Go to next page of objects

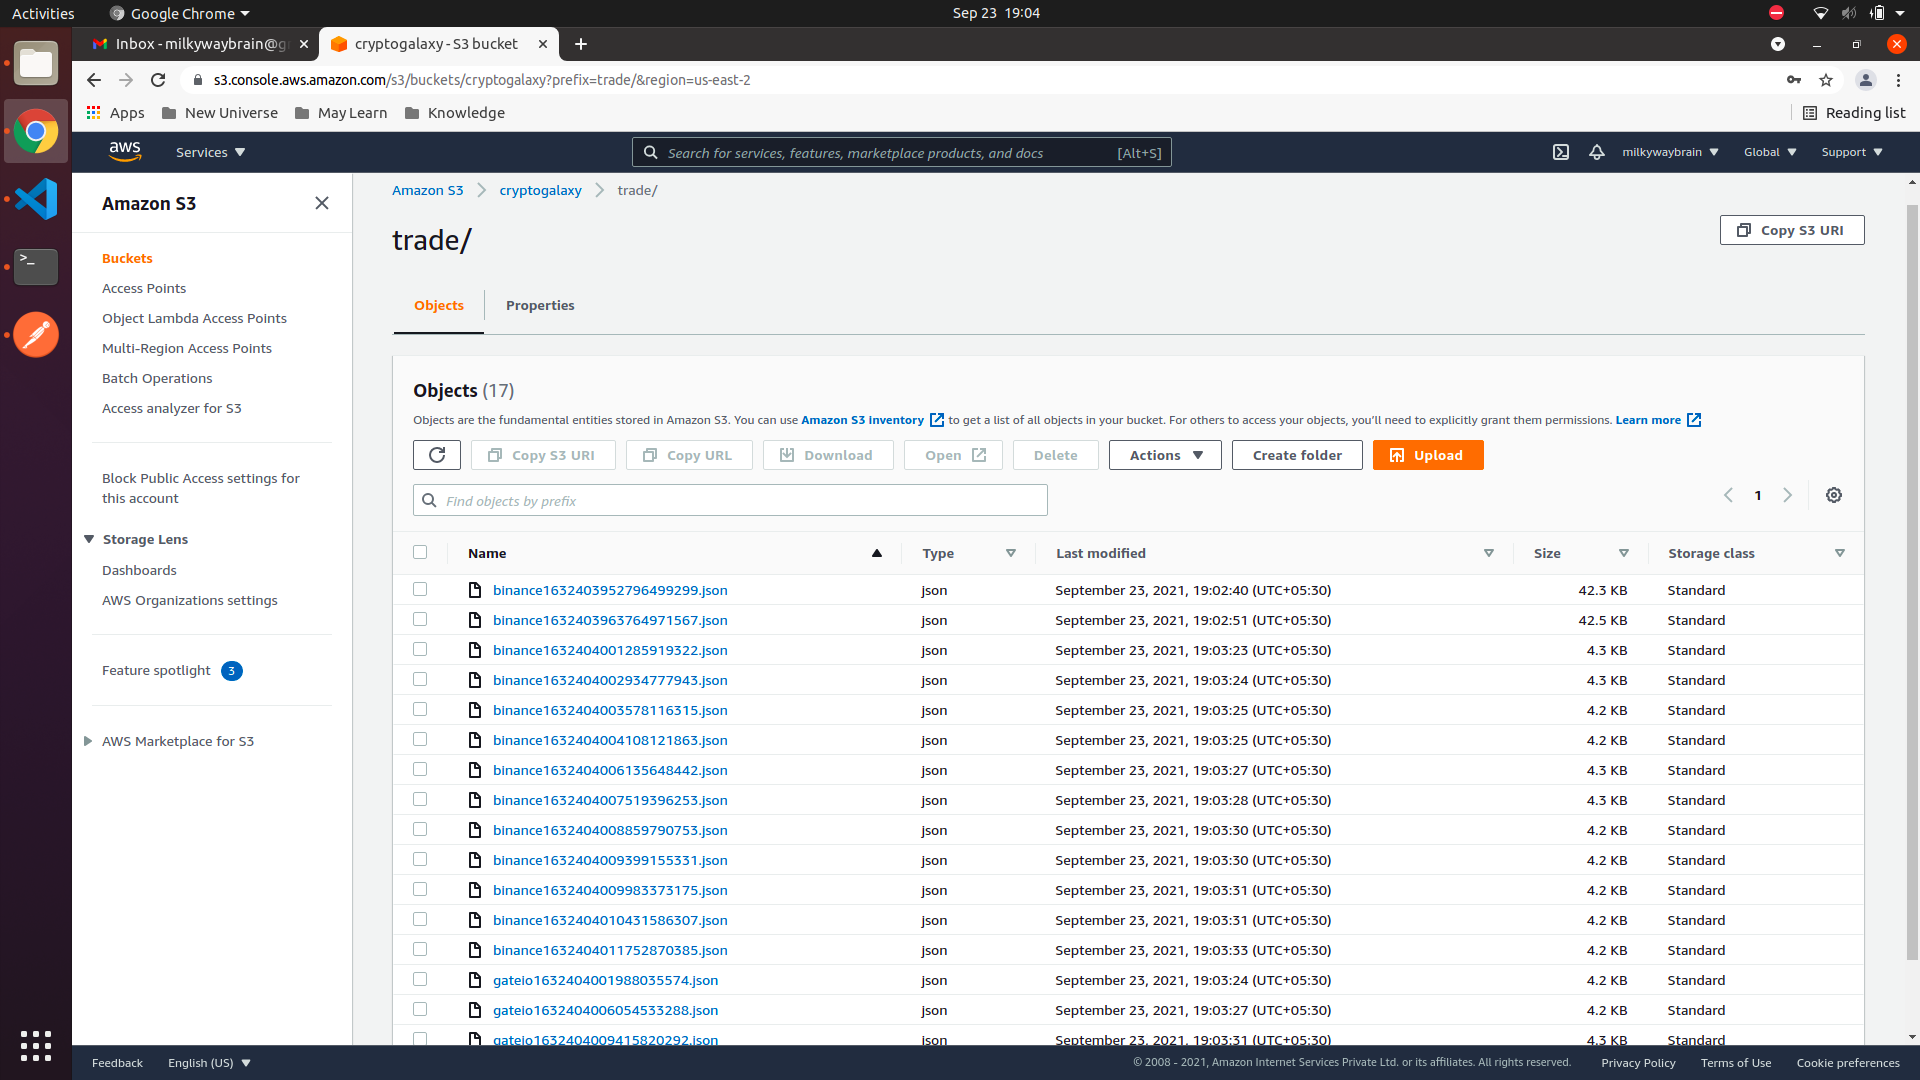(x=1787, y=495)
